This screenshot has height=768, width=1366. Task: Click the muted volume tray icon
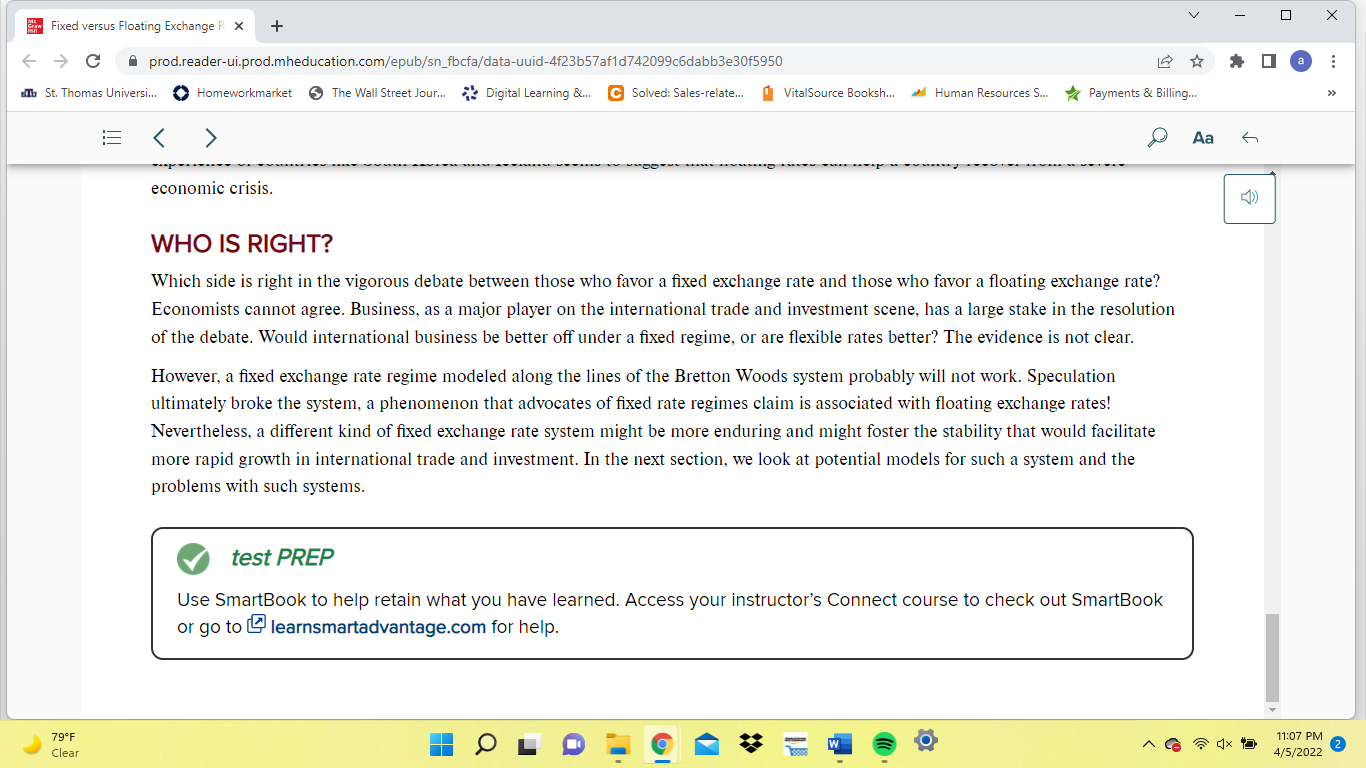coord(1224,744)
